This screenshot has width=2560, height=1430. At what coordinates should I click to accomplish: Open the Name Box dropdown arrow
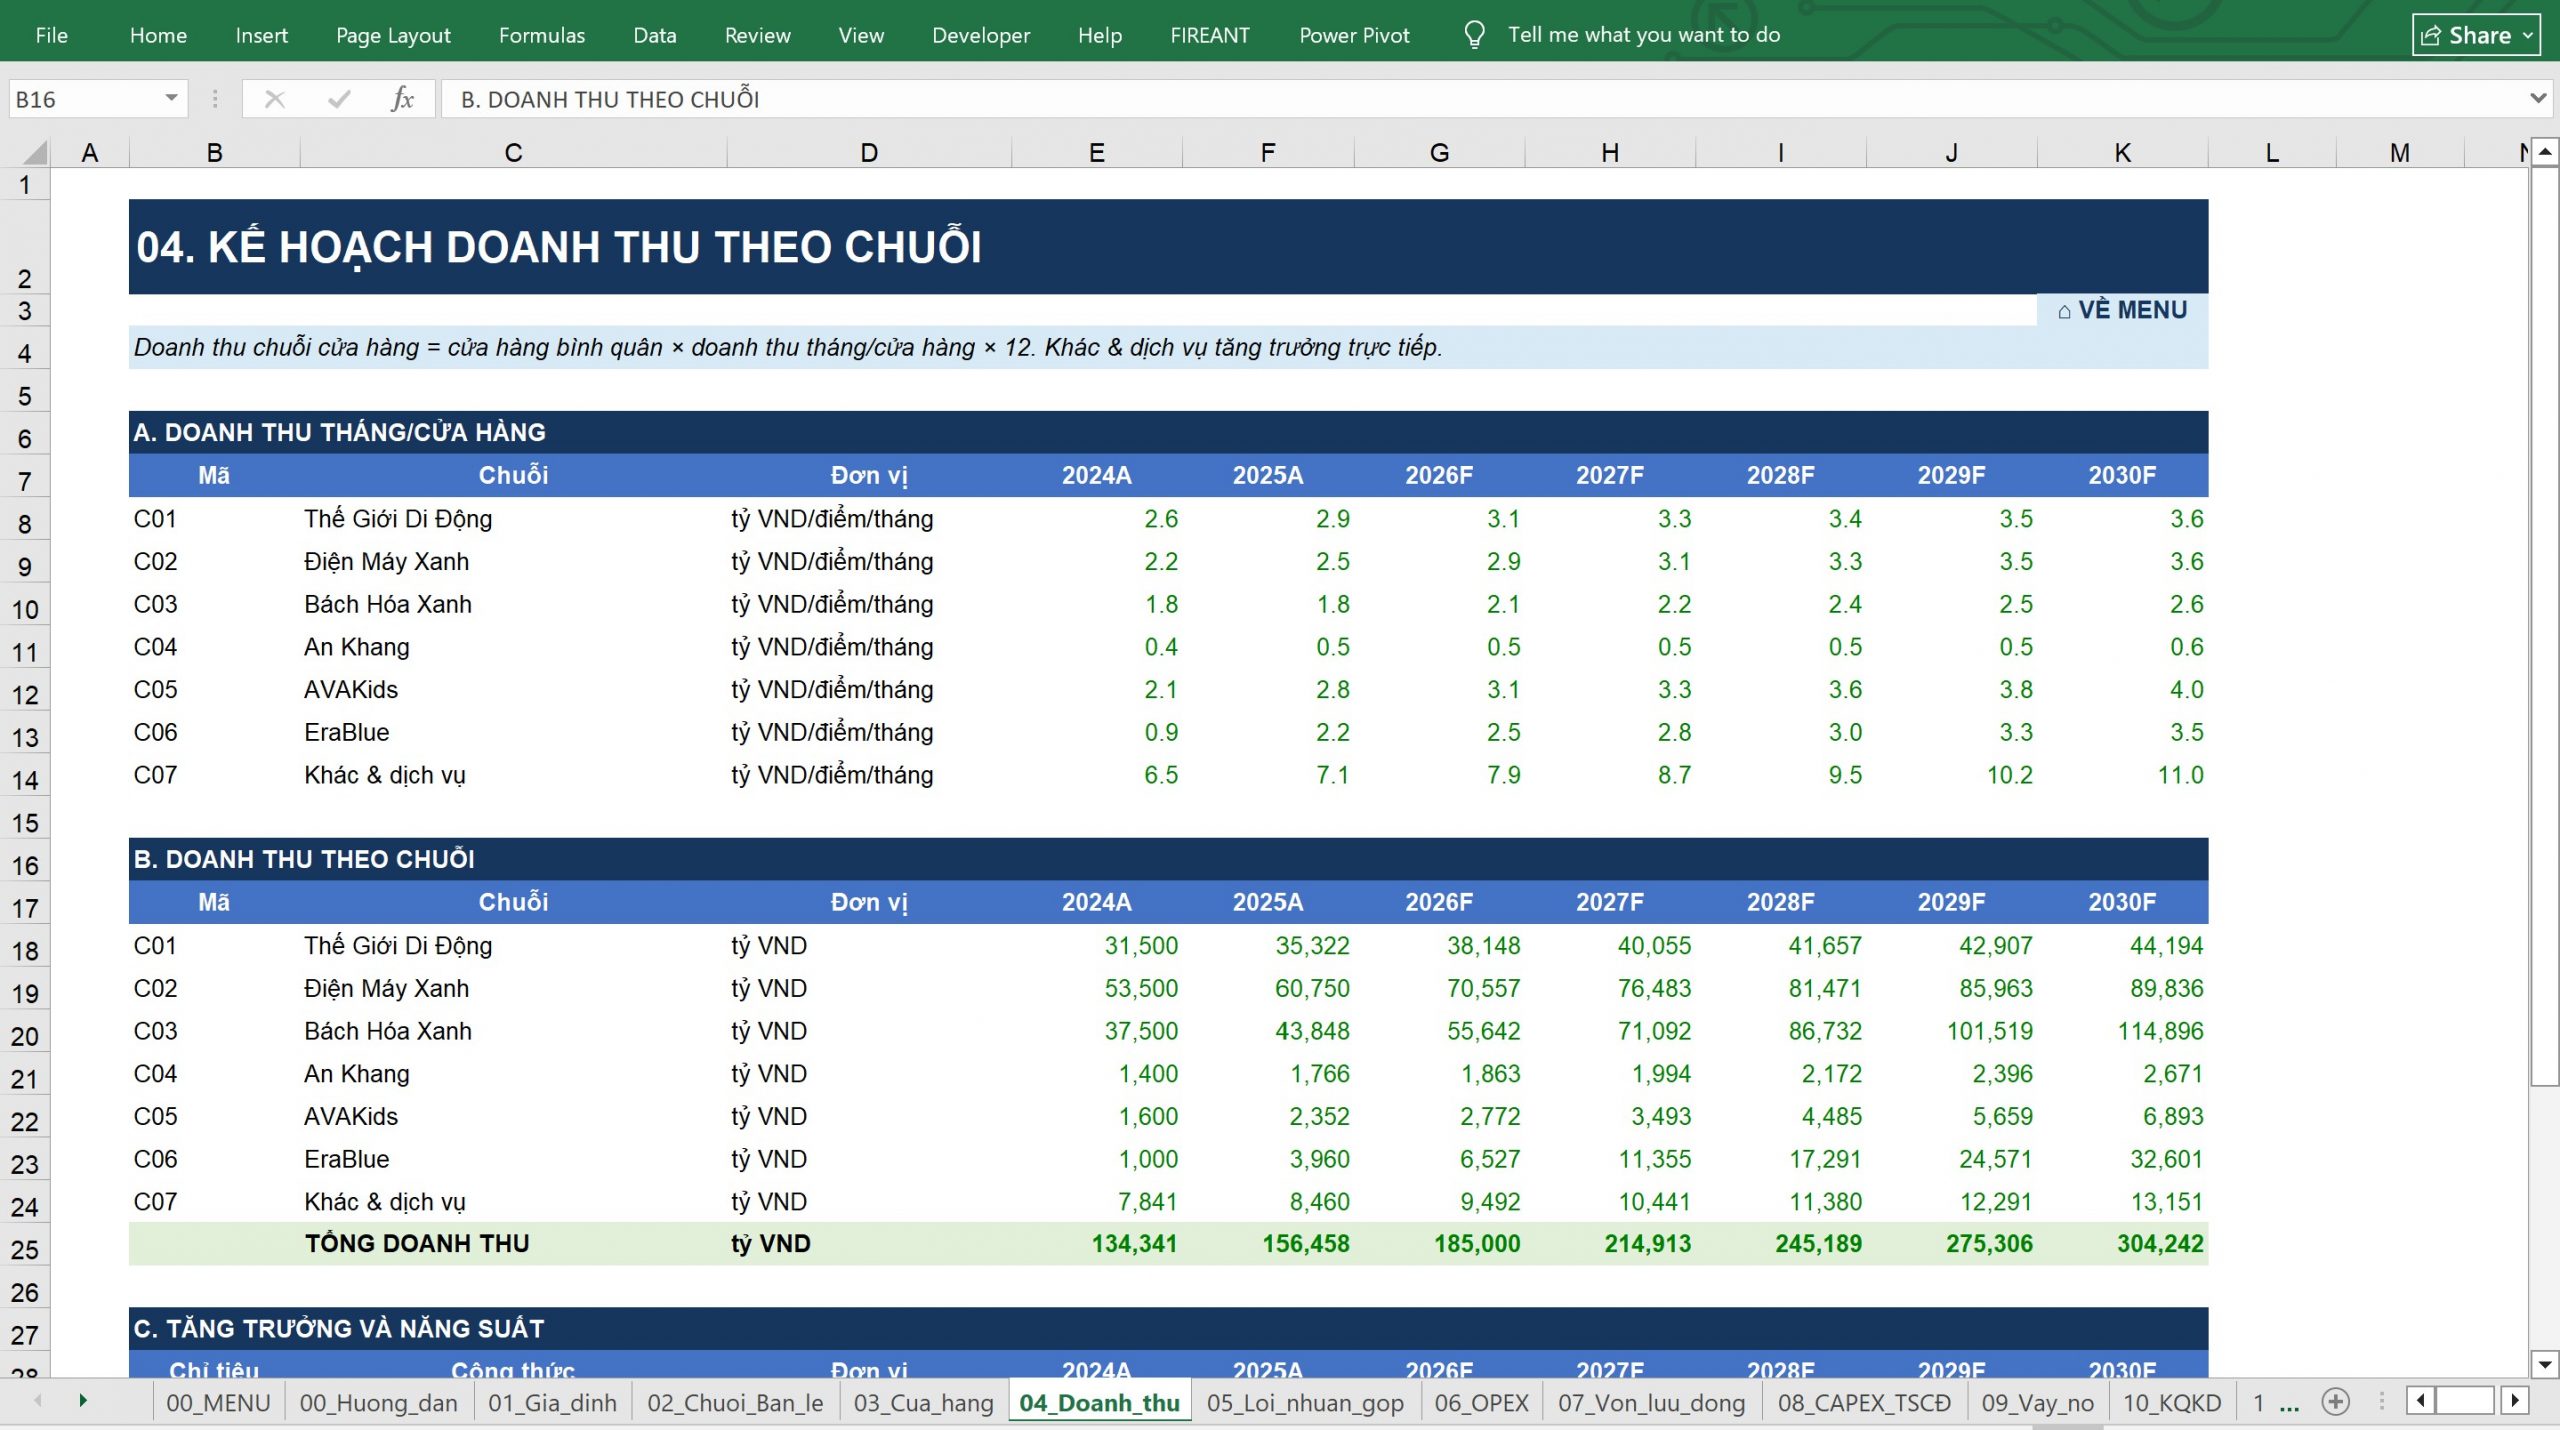click(171, 98)
